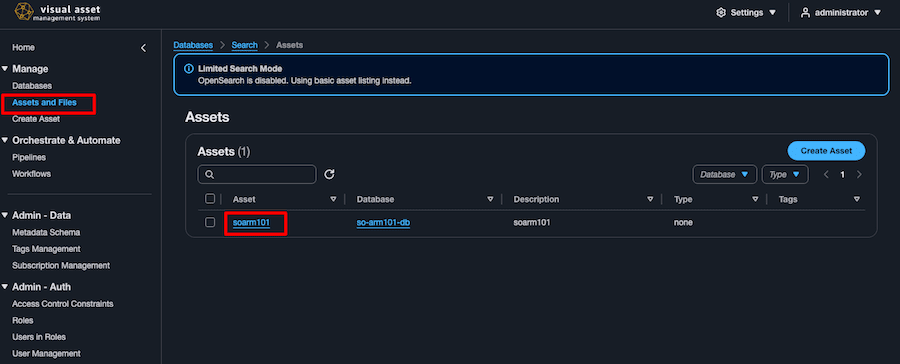Collapse the Admin - Auth section

[x=5, y=287]
